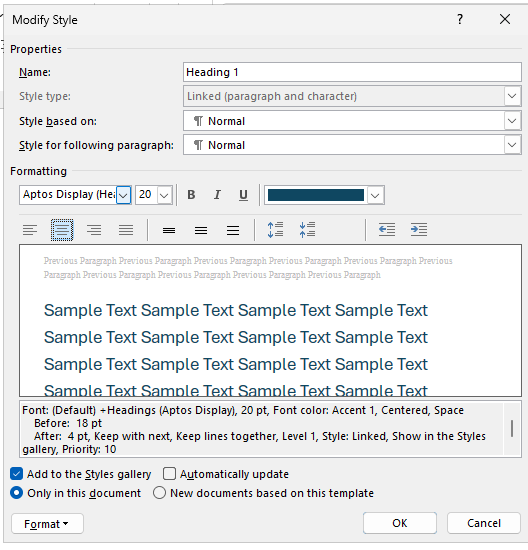Select Only in this document option
This screenshot has height=550, width=528.
pyautogui.click(x=16, y=493)
